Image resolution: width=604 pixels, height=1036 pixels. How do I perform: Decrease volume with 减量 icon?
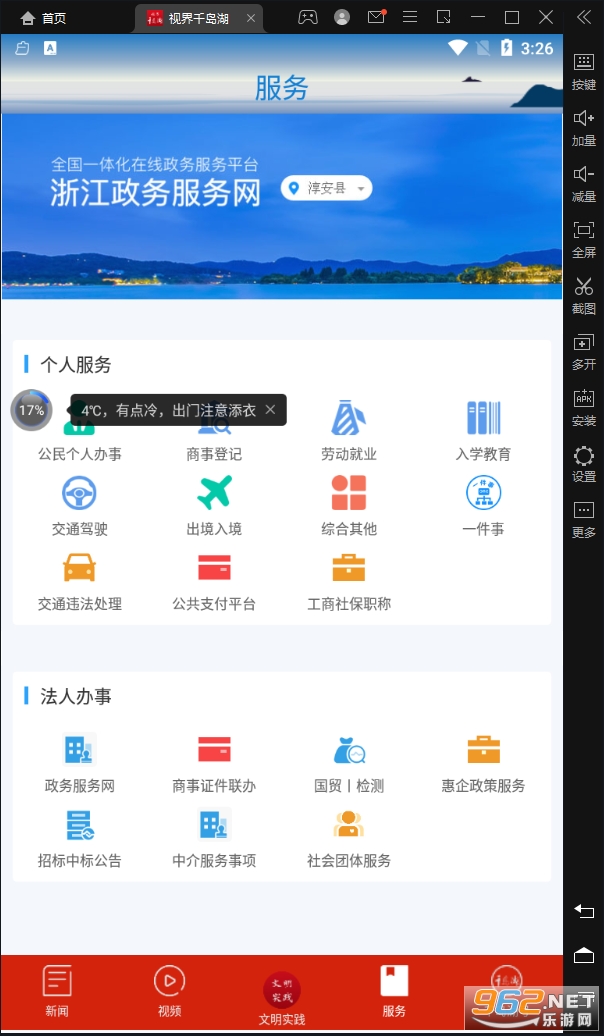584,174
